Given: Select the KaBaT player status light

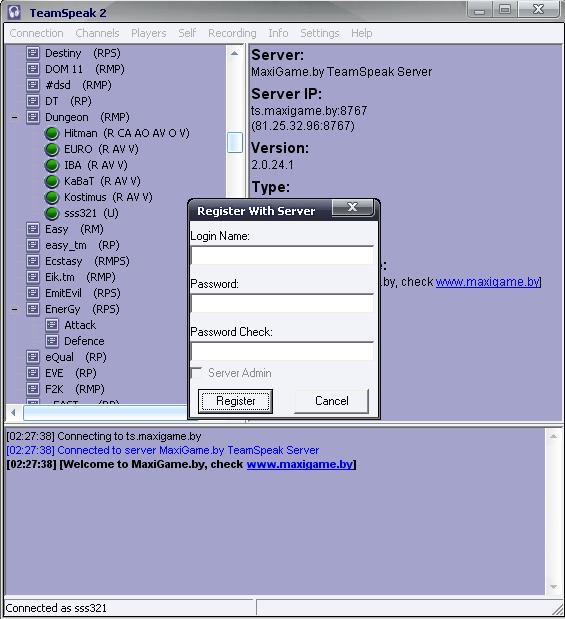Looking at the screenshot, I should coord(52,182).
